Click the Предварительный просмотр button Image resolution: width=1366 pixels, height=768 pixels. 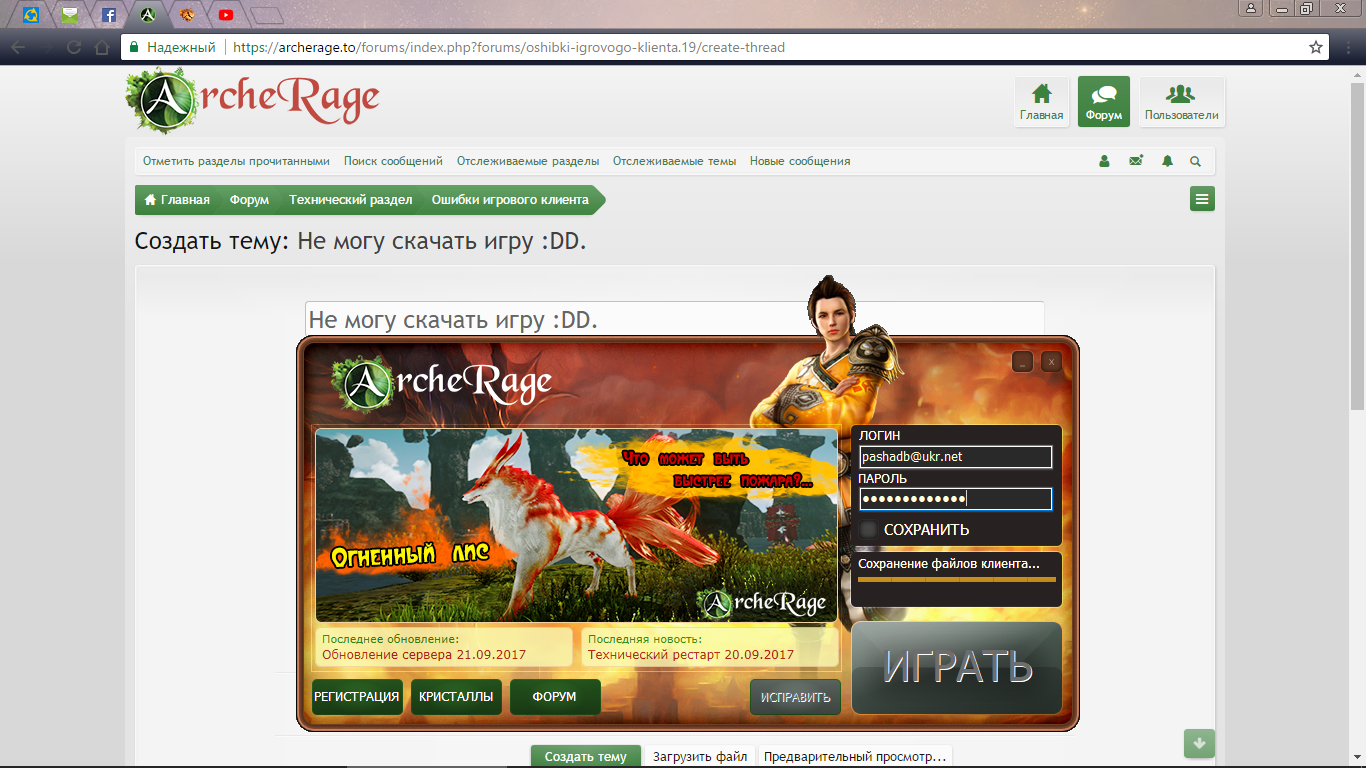(855, 757)
